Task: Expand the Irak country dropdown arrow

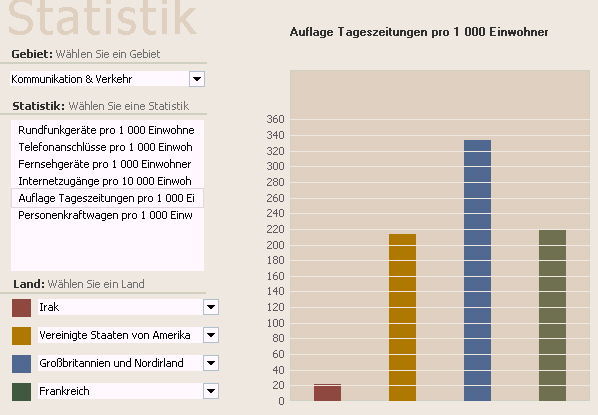Action: [x=211, y=307]
